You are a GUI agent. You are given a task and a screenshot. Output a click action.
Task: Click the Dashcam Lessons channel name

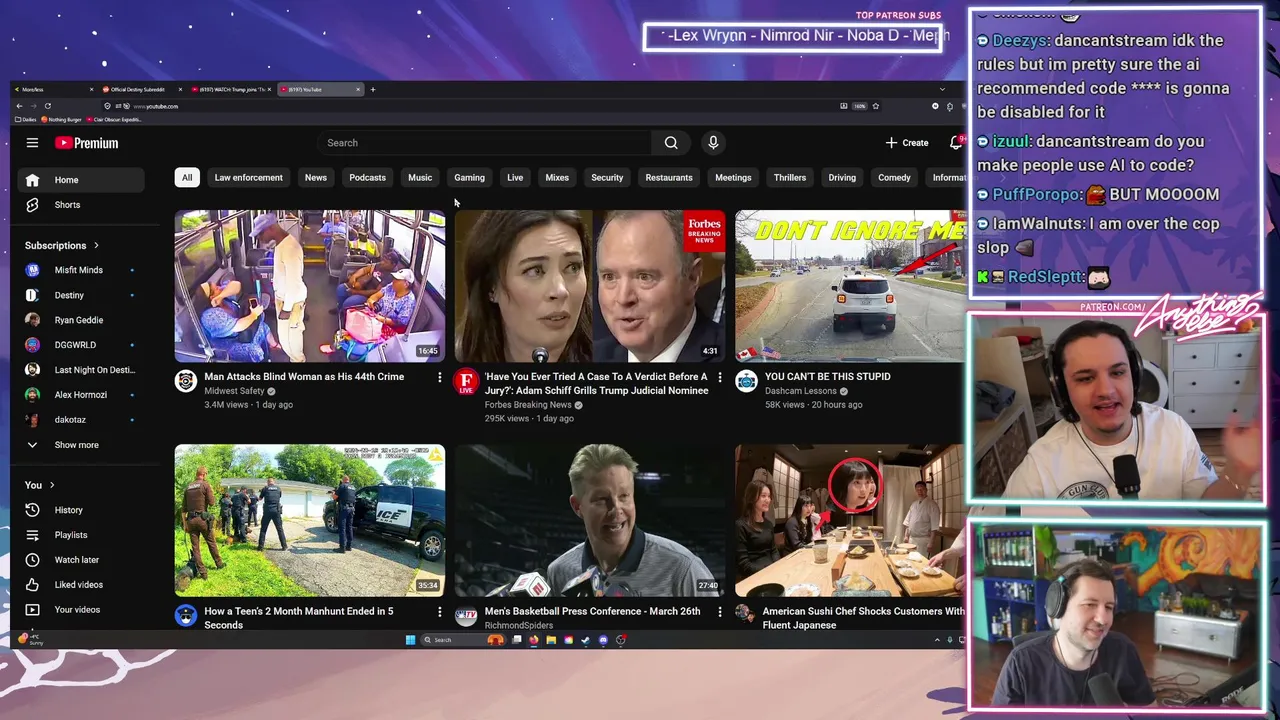[800, 391]
